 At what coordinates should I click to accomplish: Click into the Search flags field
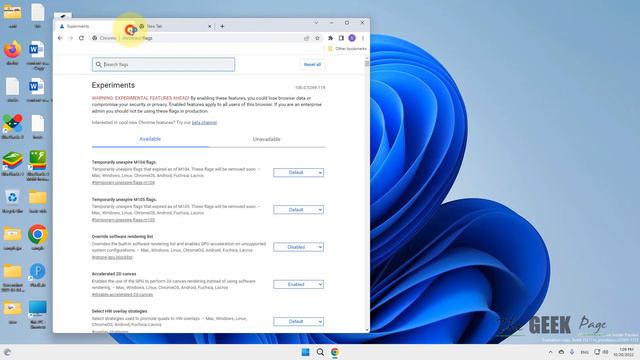pos(163,64)
